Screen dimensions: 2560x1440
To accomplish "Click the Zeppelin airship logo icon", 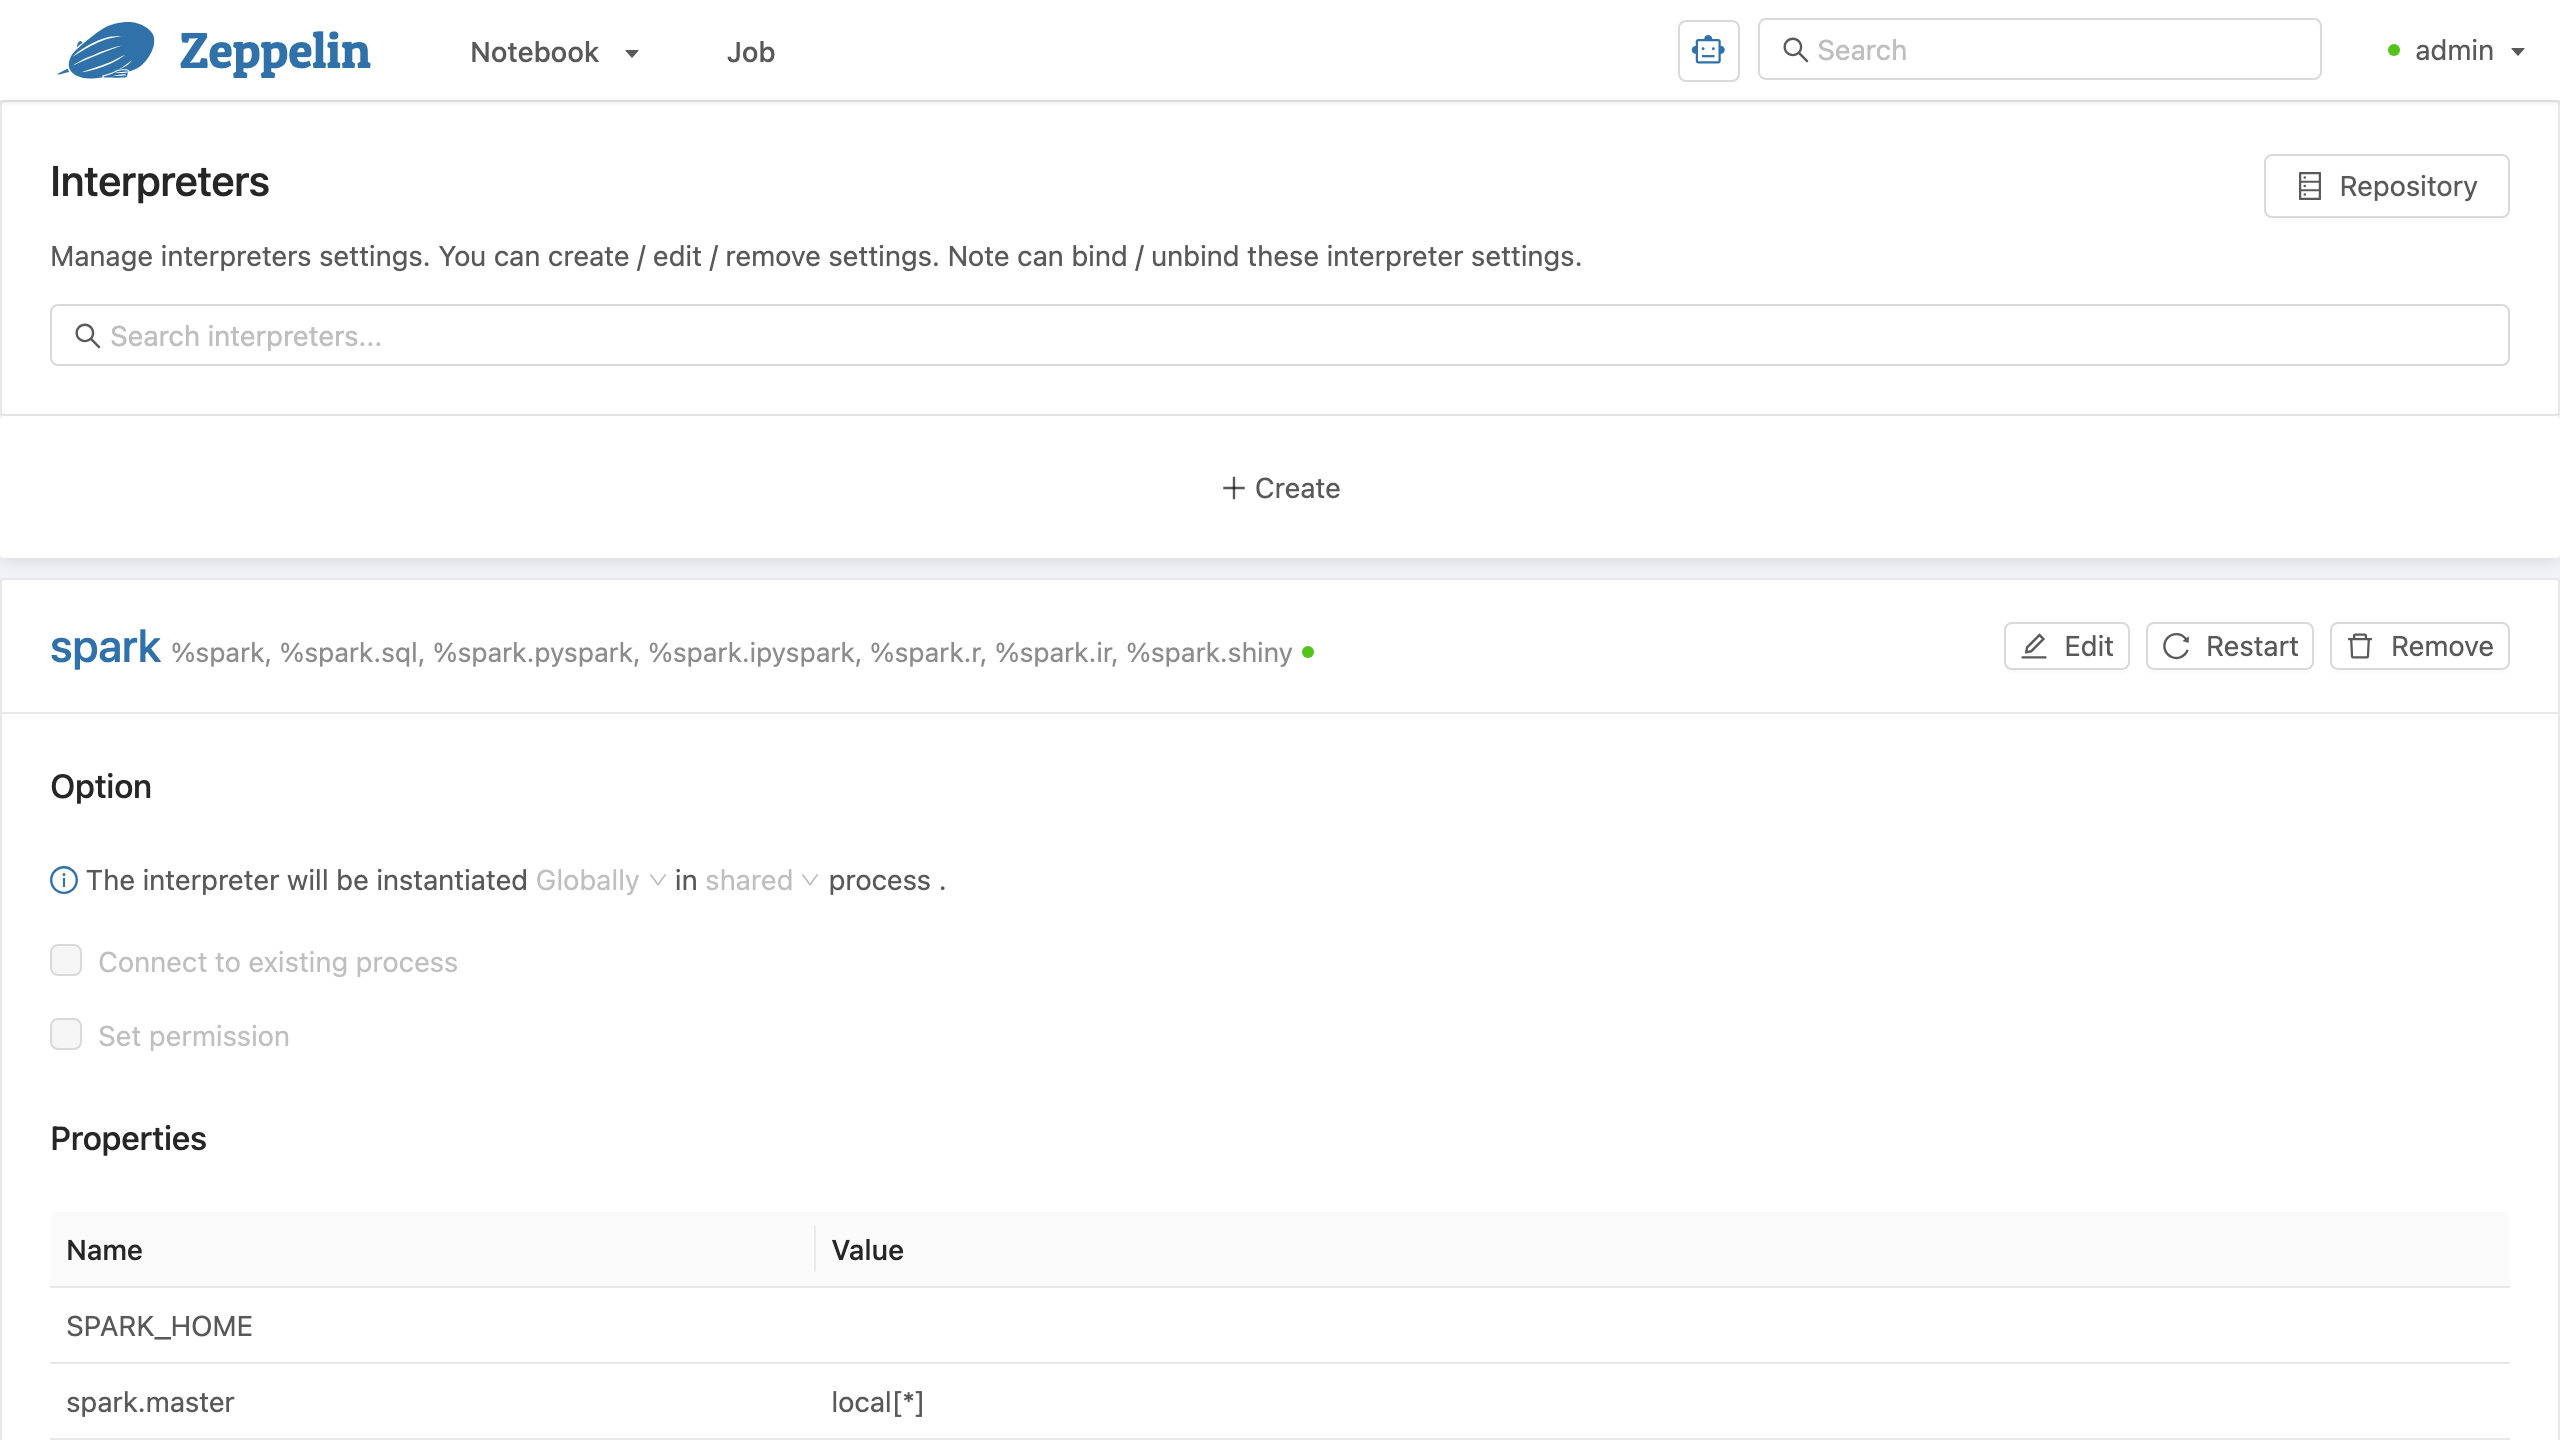I will coord(107,50).
